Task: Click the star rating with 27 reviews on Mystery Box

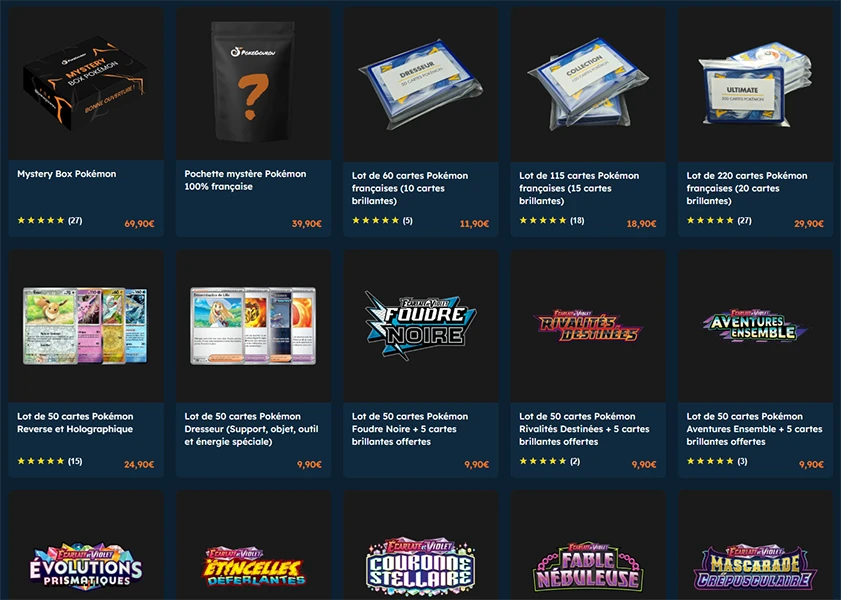Action: (50, 220)
